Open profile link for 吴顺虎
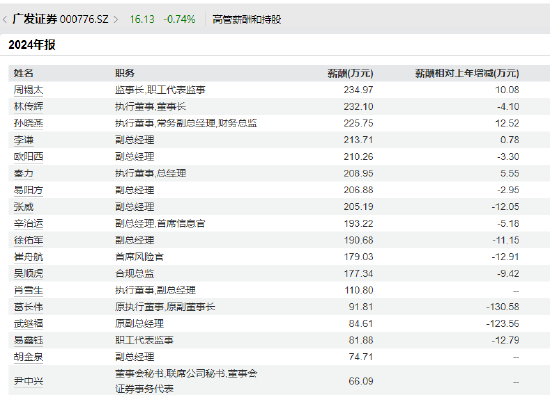 [28, 273]
